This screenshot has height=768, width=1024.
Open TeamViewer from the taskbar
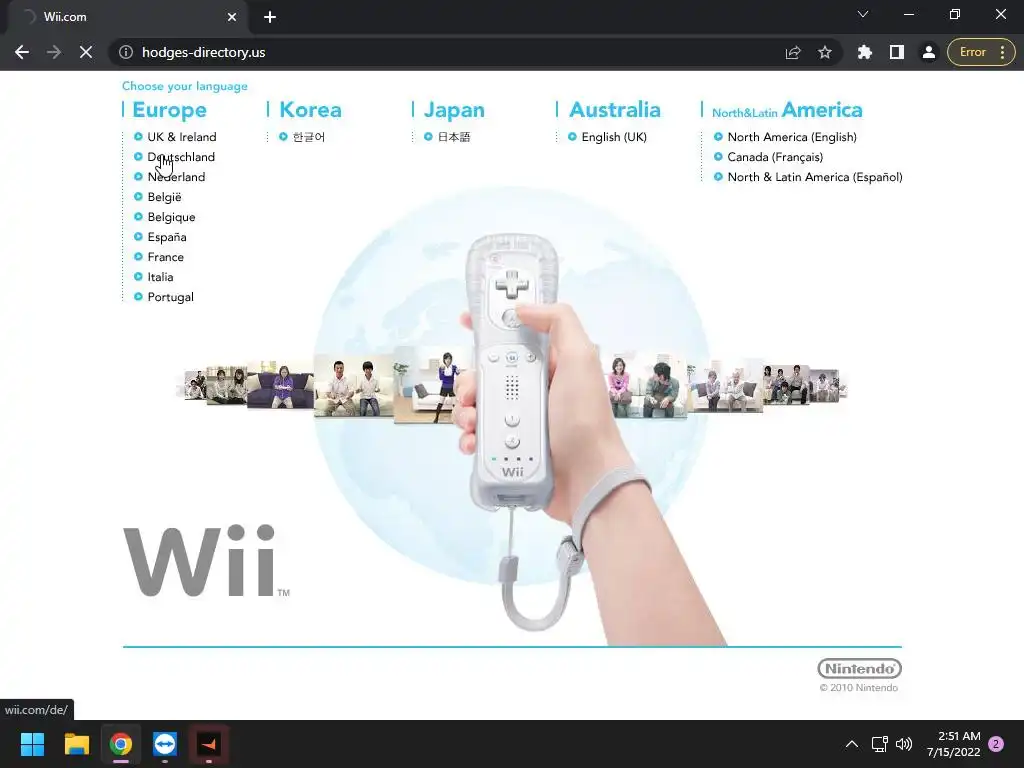[165, 744]
